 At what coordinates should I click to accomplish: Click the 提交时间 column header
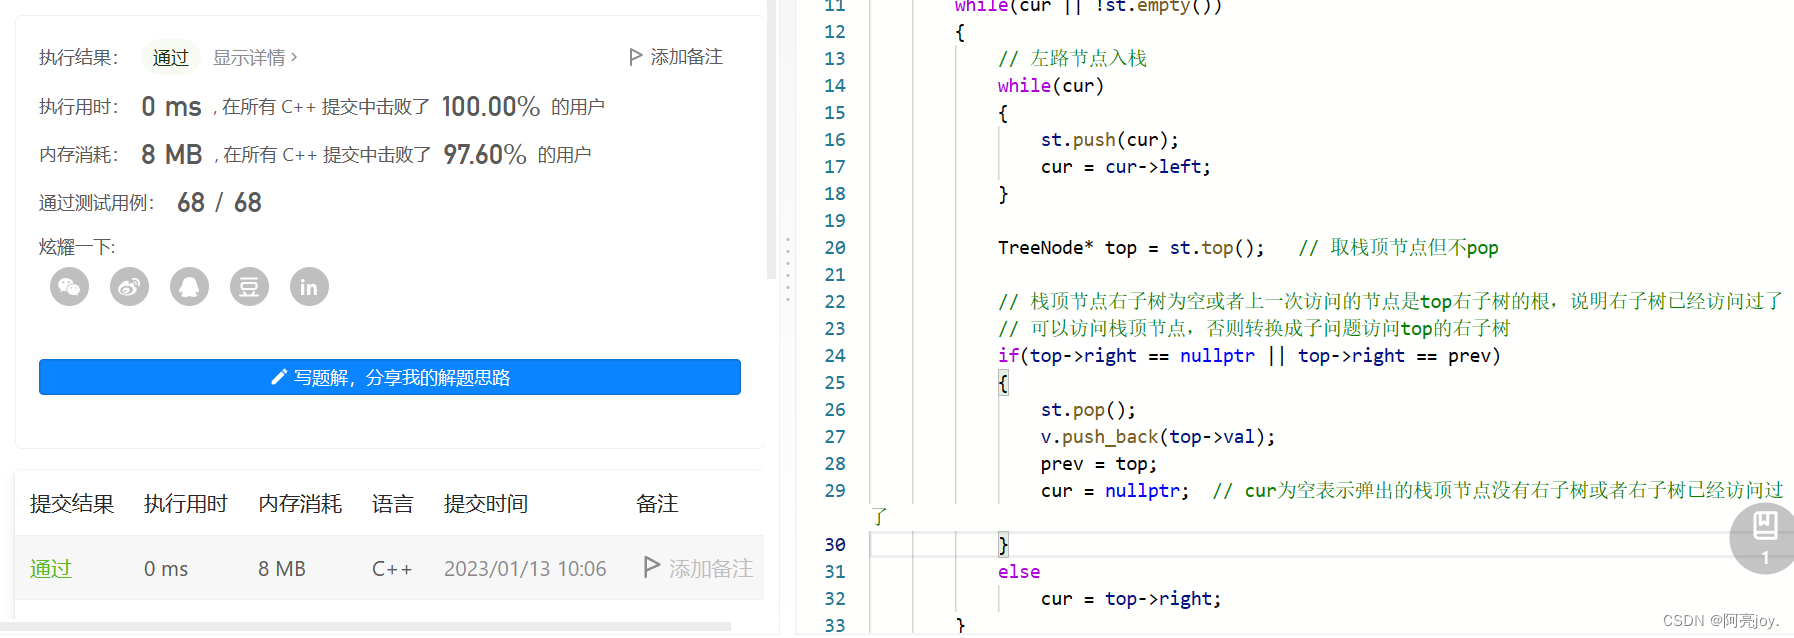point(486,504)
